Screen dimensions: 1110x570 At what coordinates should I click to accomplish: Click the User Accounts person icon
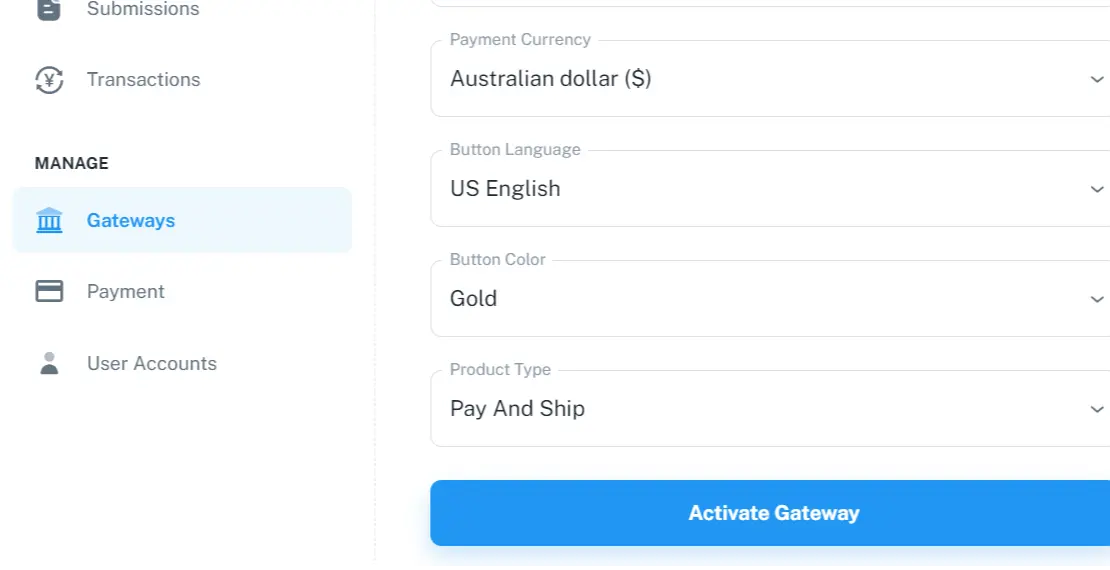49,364
